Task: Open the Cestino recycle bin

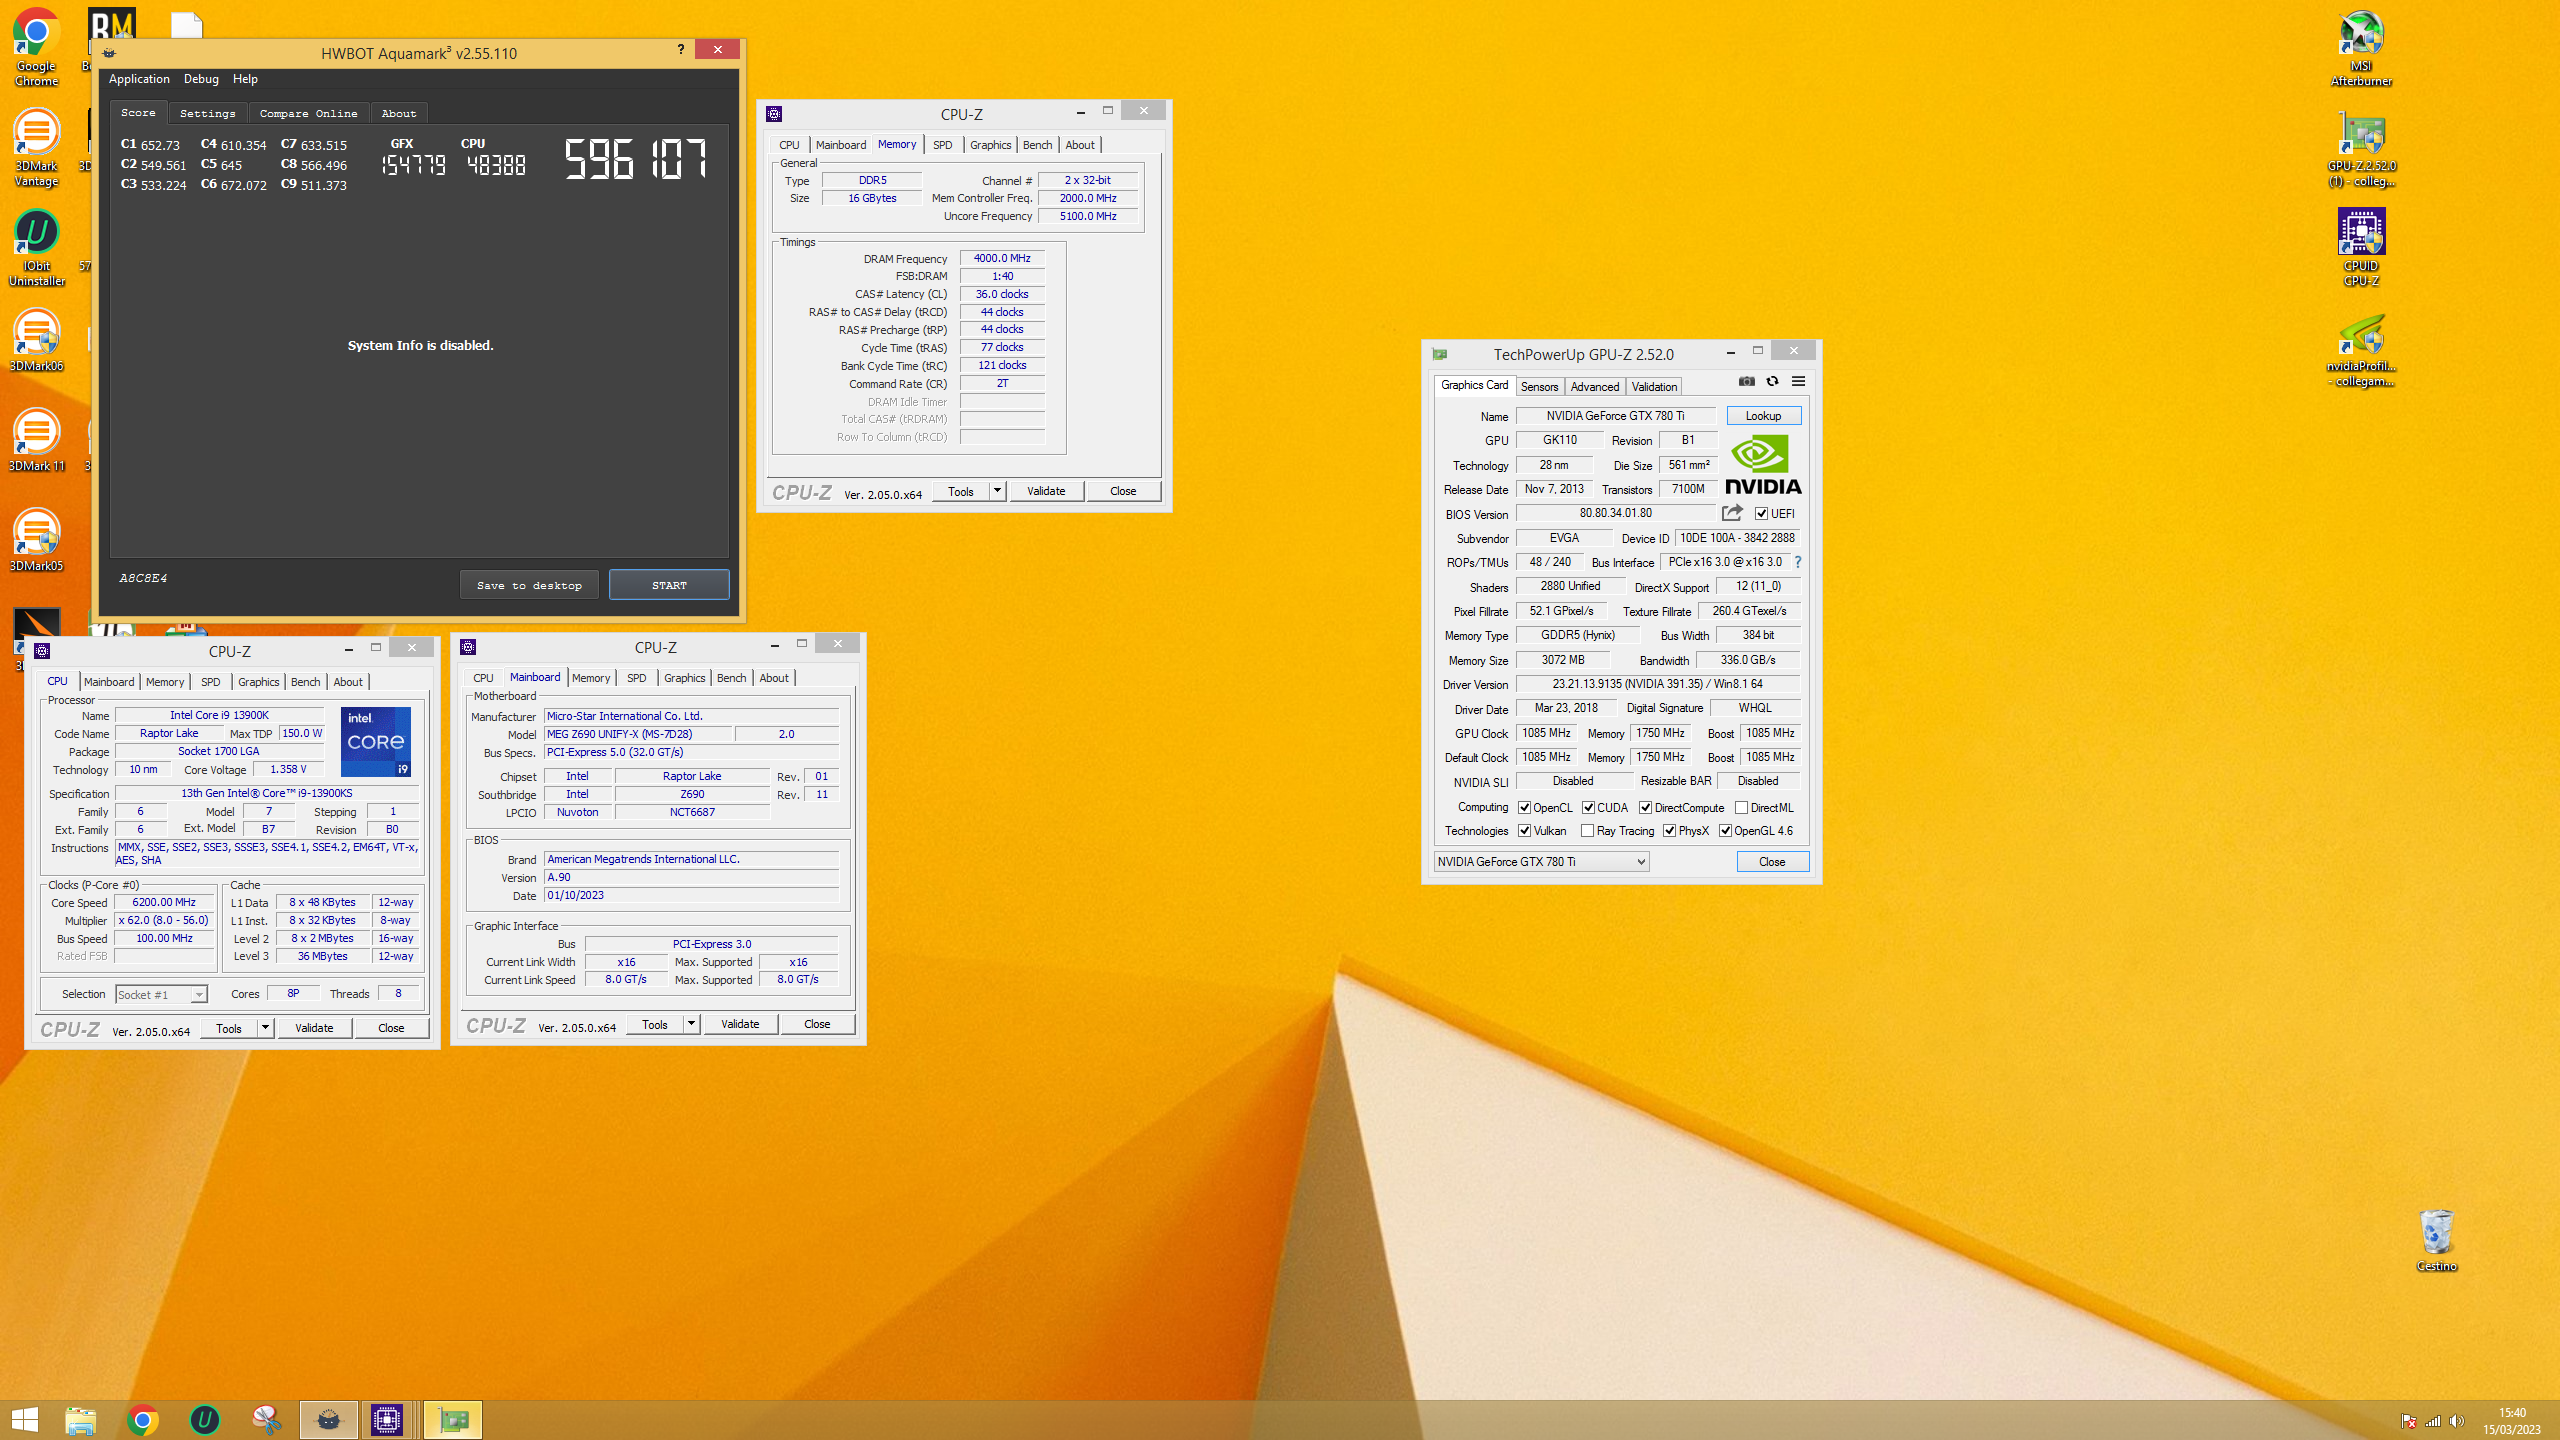Action: 2437,1240
